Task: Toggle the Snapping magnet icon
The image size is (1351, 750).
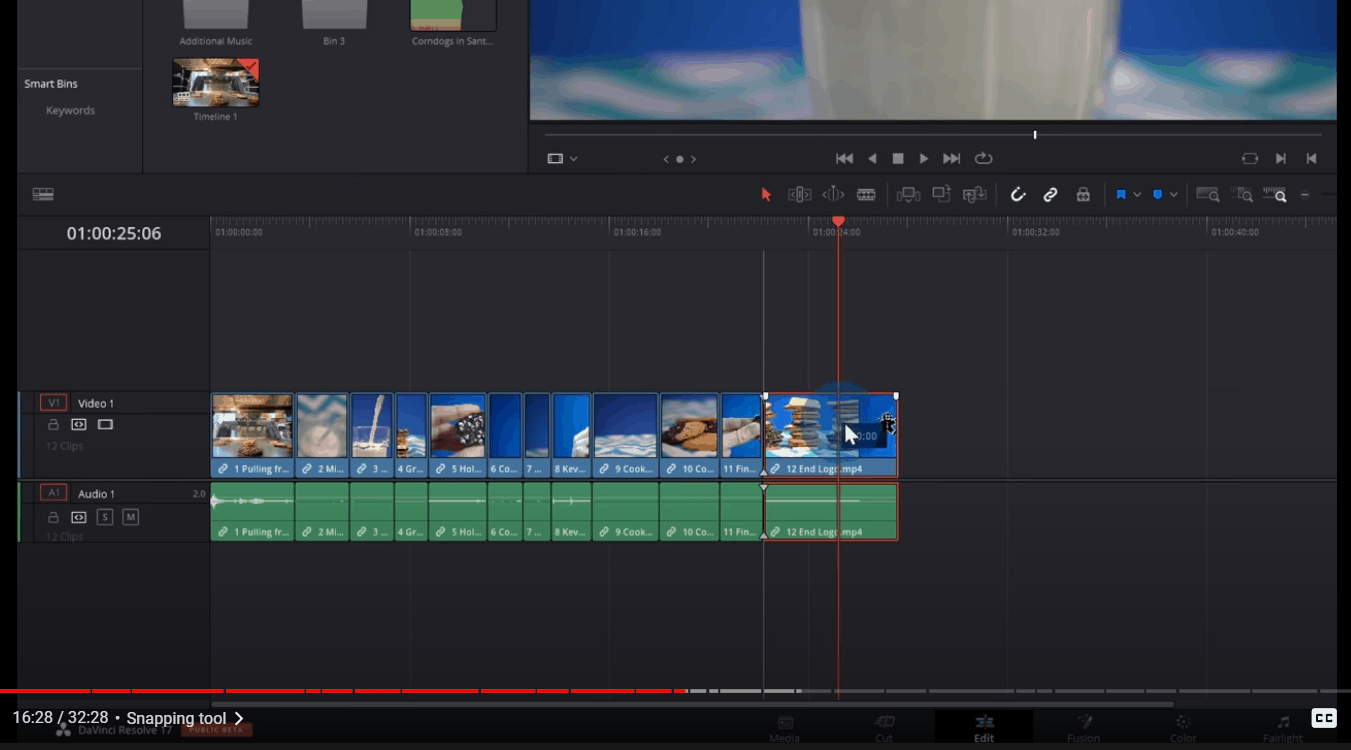Action: click(x=1018, y=195)
